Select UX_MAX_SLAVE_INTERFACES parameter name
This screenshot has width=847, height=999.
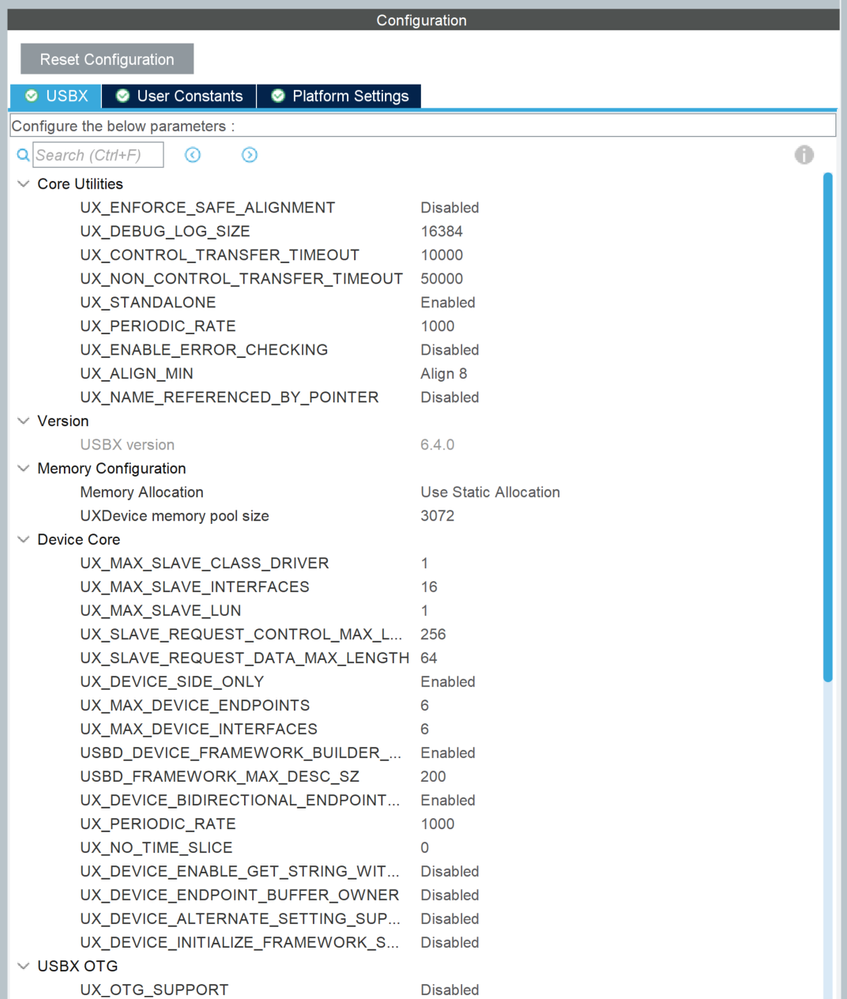pyautogui.click(x=194, y=587)
